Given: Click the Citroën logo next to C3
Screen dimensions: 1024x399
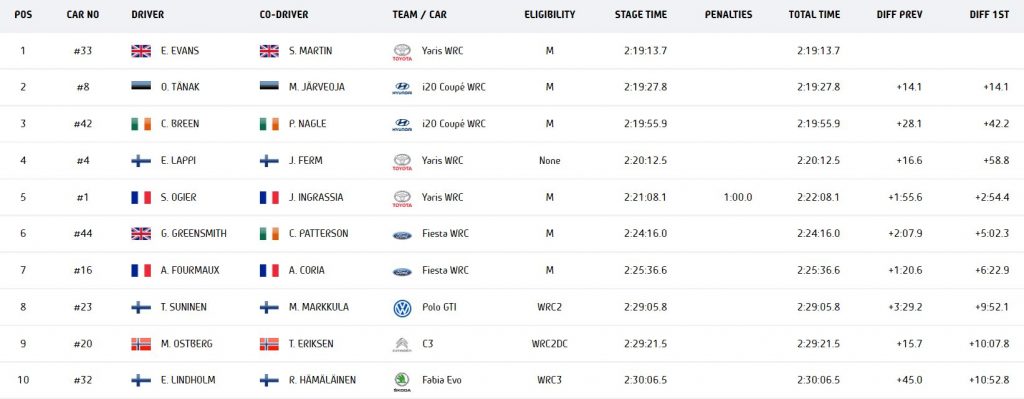Looking at the screenshot, I should coord(402,344).
